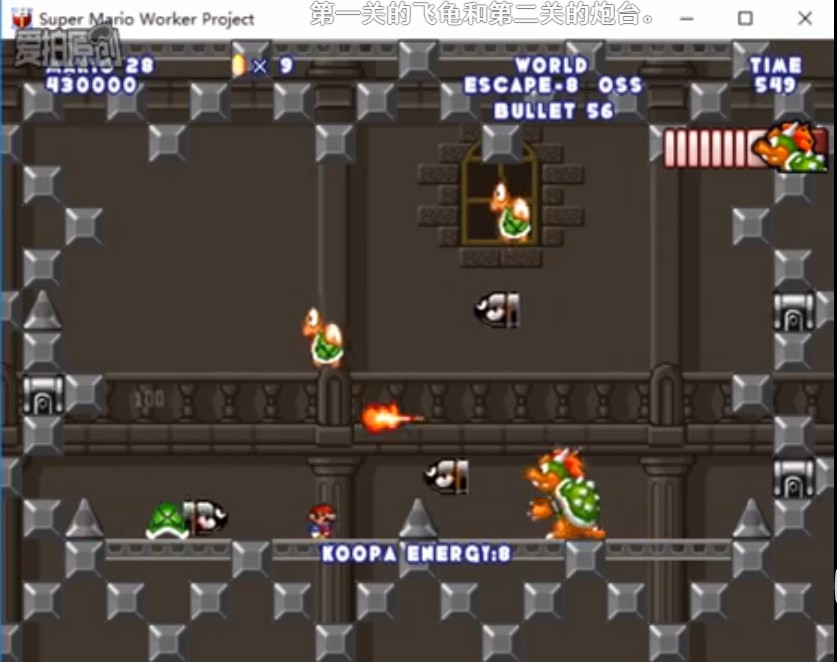The width and height of the screenshot is (837, 662).
Task: Click the Koopa Paratroopa inside the castle window
Action: [511, 211]
